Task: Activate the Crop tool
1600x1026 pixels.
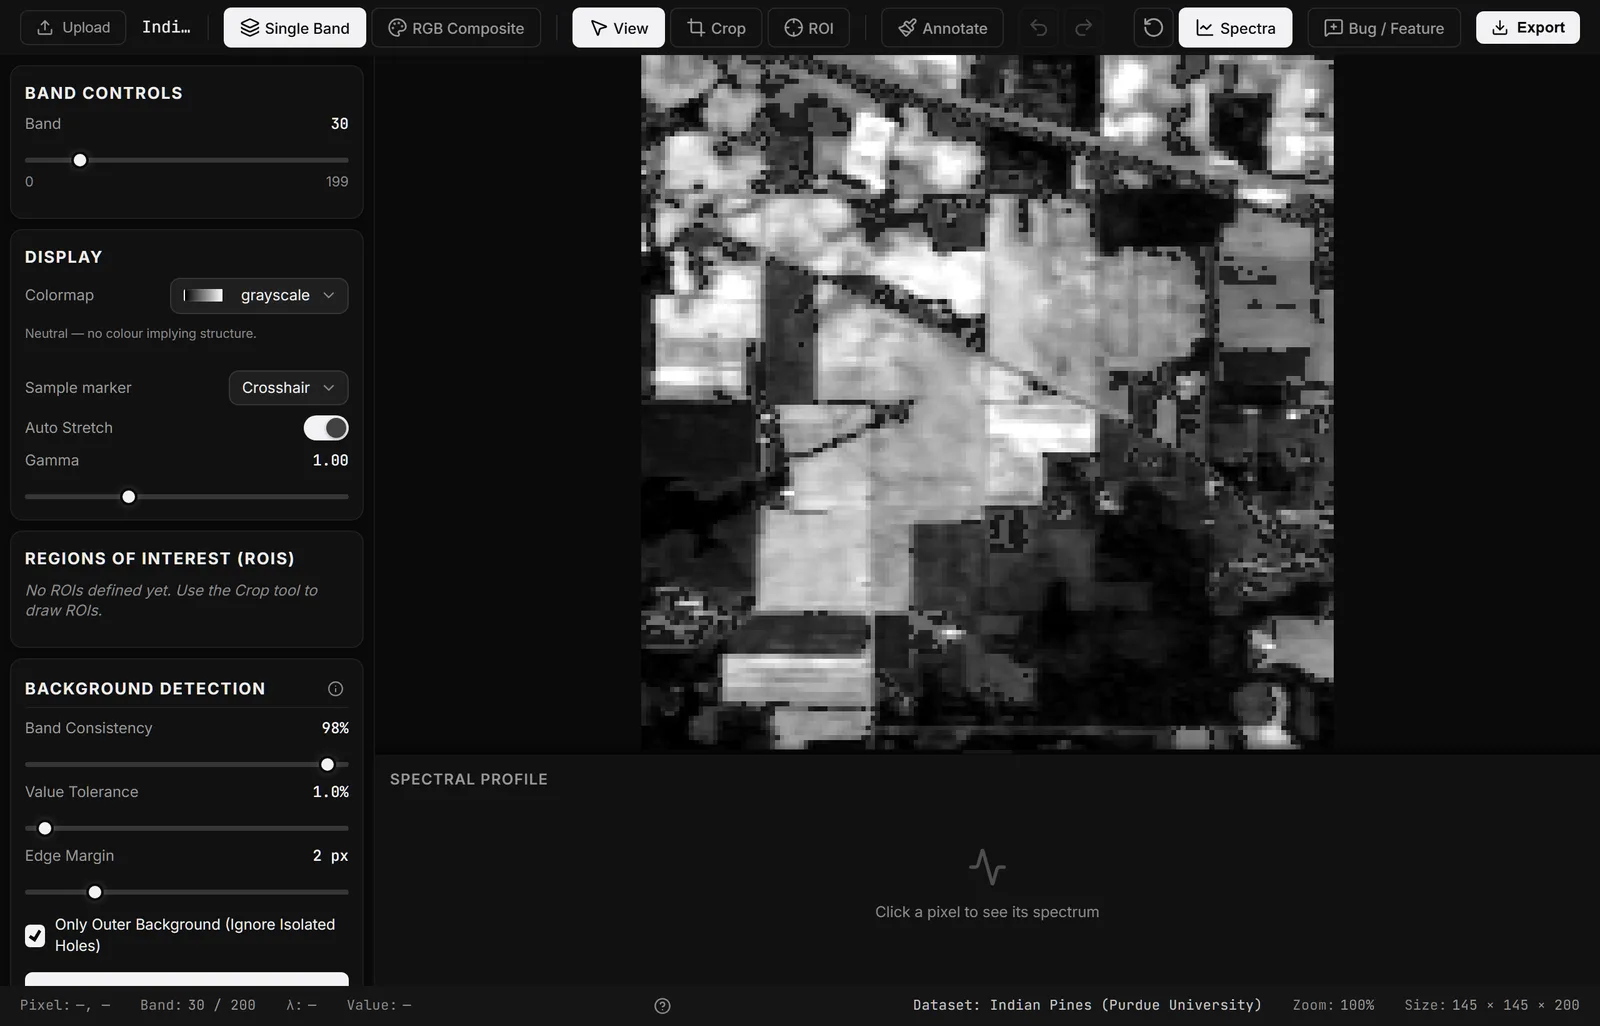Action: (716, 28)
